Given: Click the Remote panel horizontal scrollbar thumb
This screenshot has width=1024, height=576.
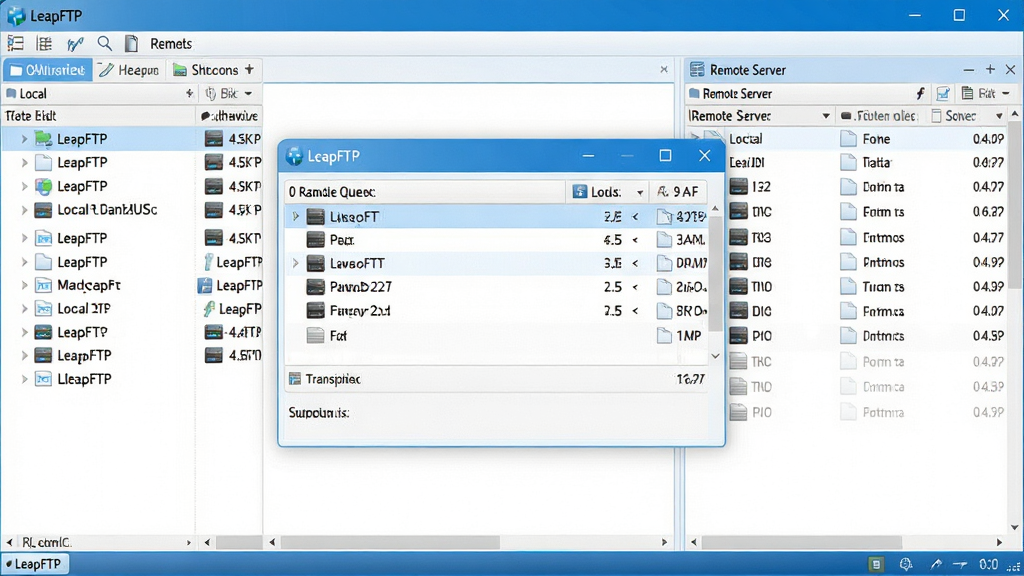Looking at the screenshot, I should [x=802, y=542].
